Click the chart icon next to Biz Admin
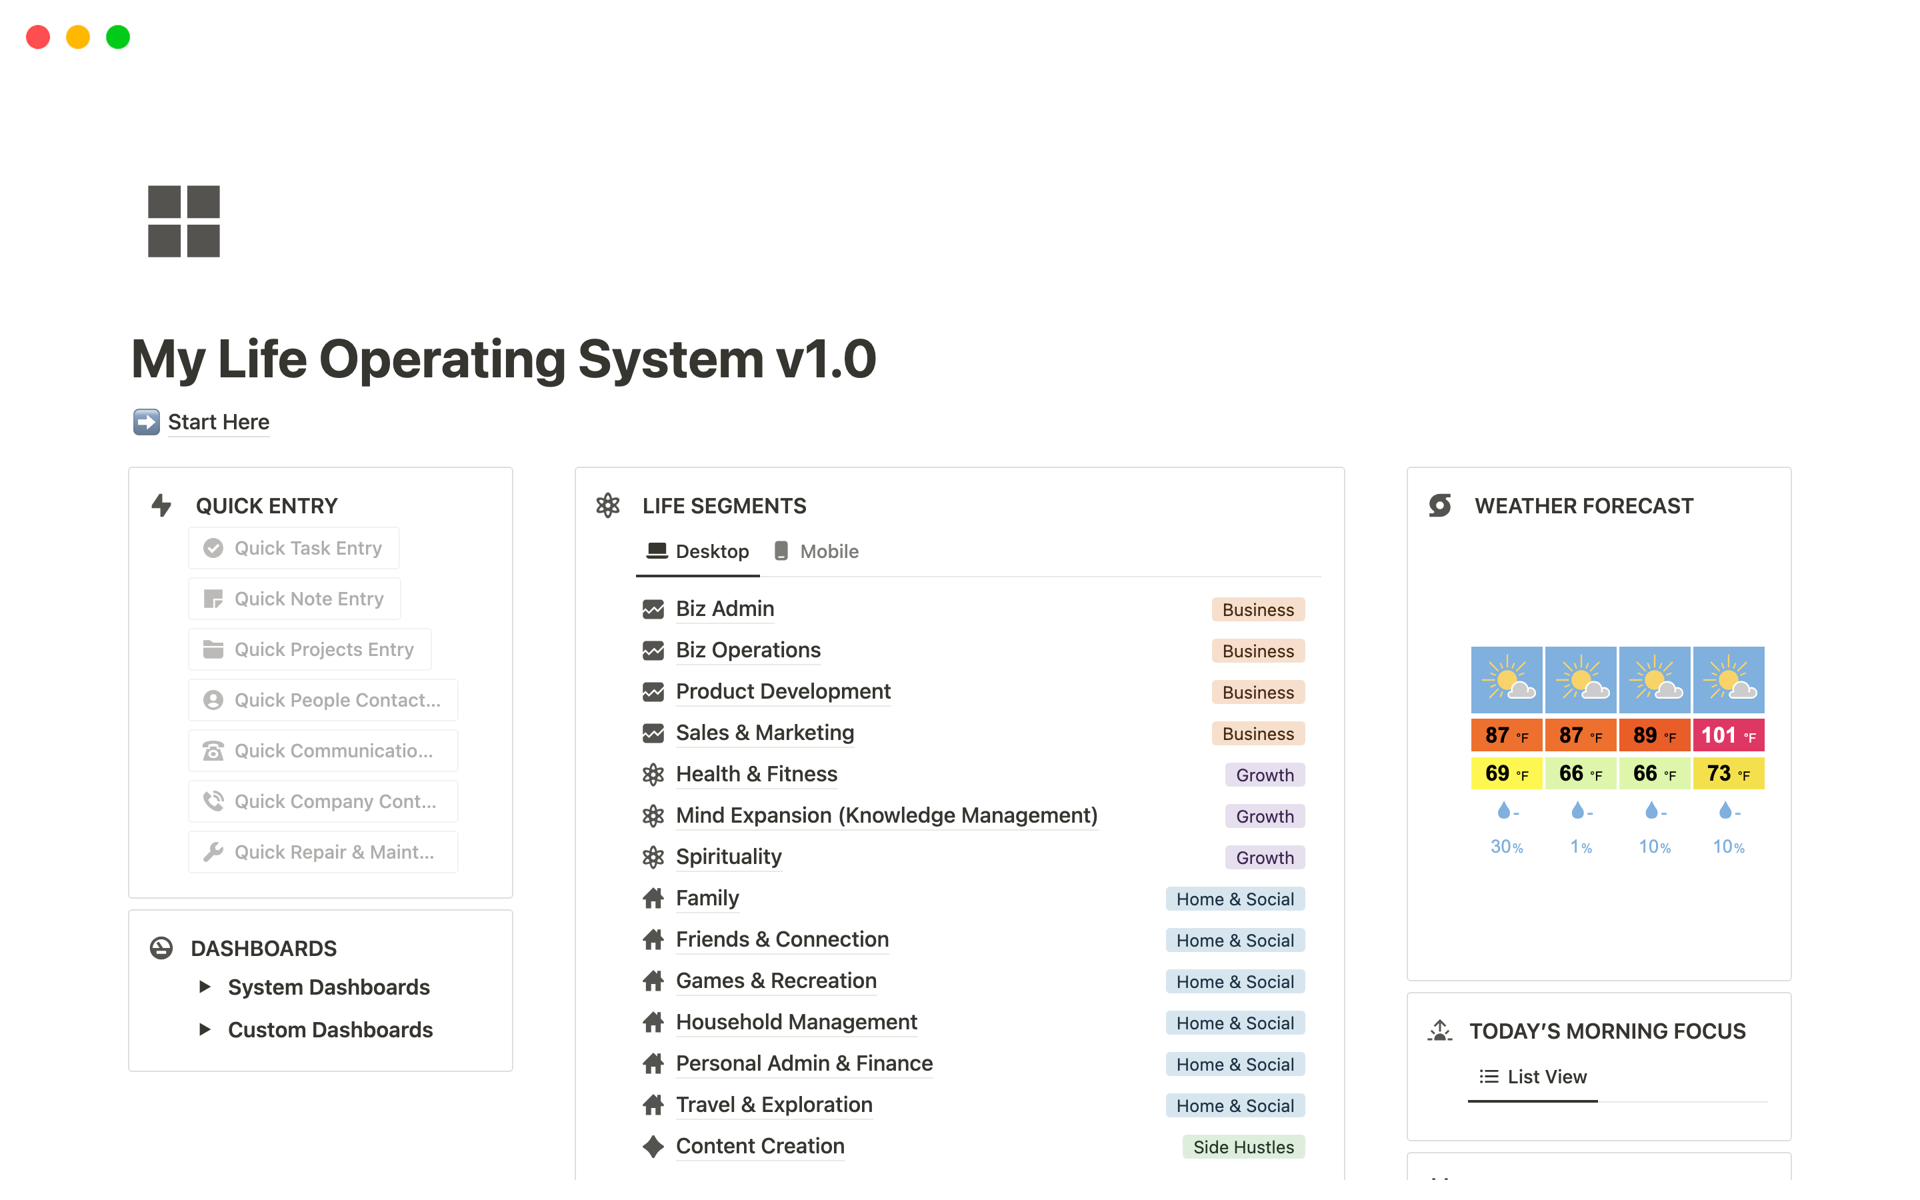This screenshot has width=1920, height=1200. 653,609
